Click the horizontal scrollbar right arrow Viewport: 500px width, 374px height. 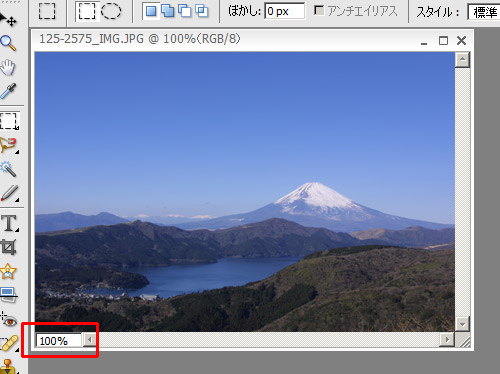[447, 340]
